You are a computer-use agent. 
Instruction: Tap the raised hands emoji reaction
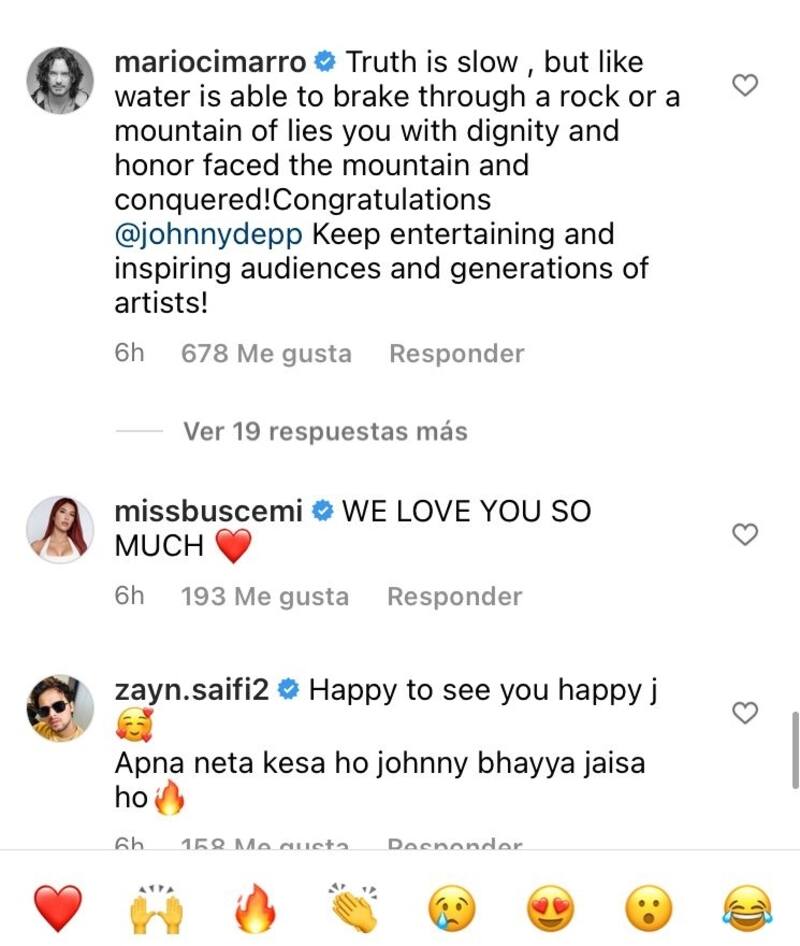click(x=155, y=908)
